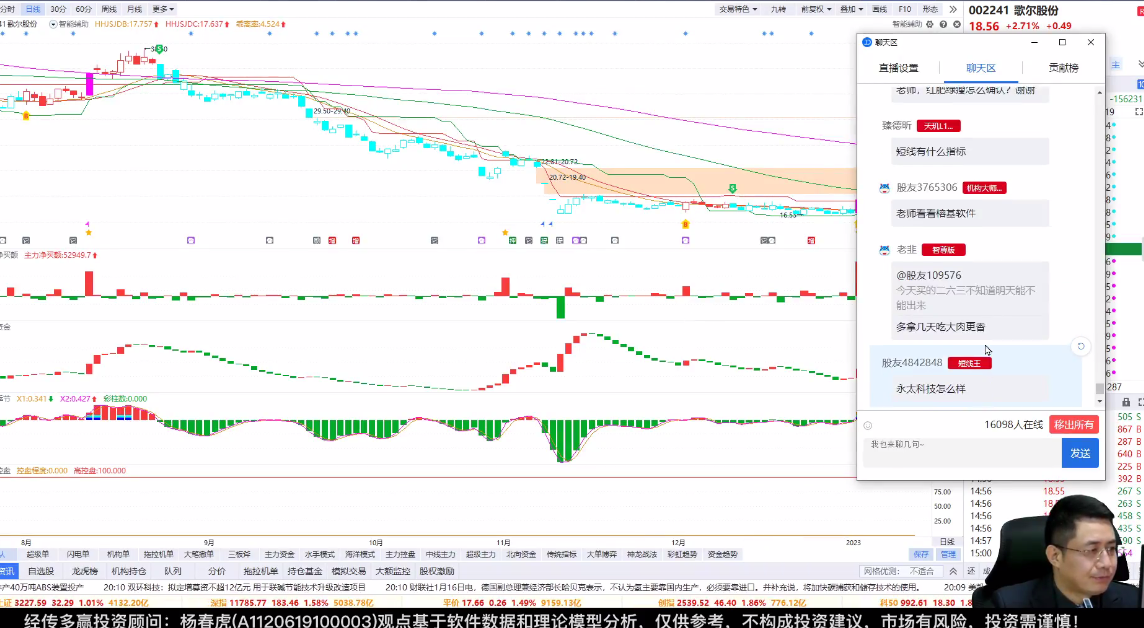This screenshot has width=1144, height=628.
Task: Select the 主力资金 indicator tab
Action: click(x=279, y=554)
